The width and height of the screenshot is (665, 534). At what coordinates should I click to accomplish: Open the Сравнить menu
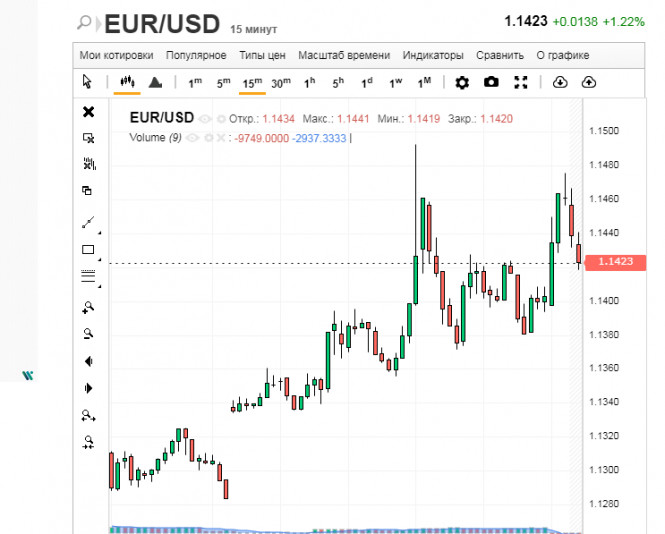pos(500,56)
